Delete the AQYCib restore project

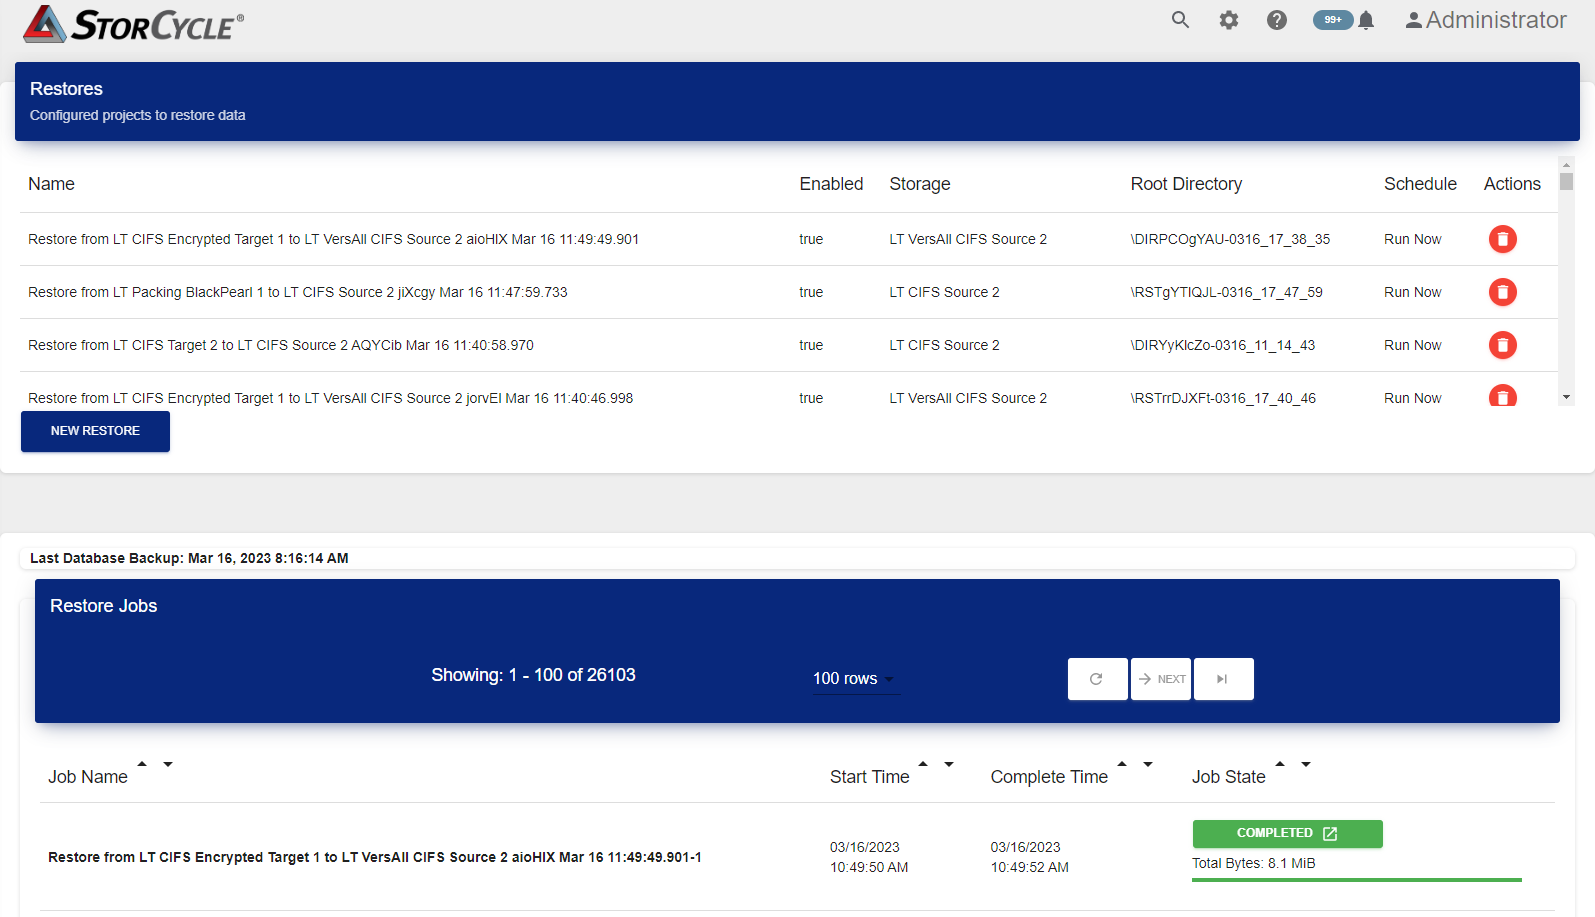coord(1503,345)
